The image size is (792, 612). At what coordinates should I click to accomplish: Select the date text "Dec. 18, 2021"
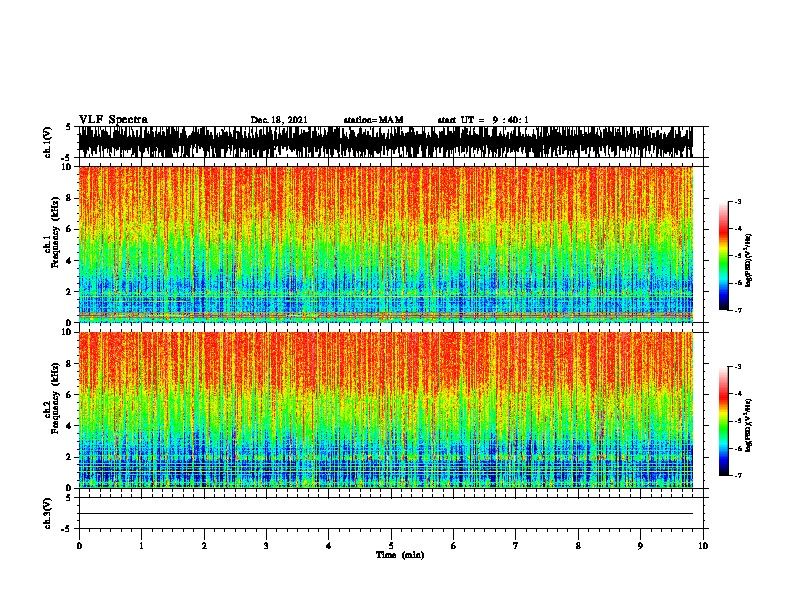pos(279,120)
